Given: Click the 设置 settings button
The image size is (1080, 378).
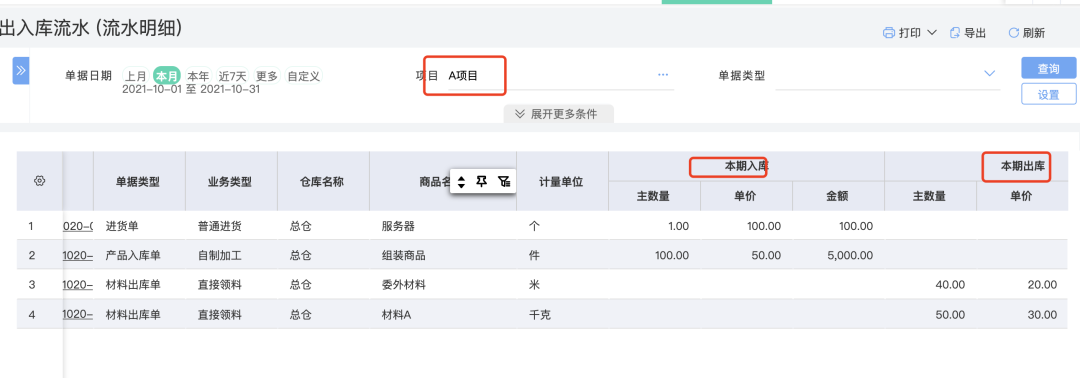Looking at the screenshot, I should [x=1048, y=94].
